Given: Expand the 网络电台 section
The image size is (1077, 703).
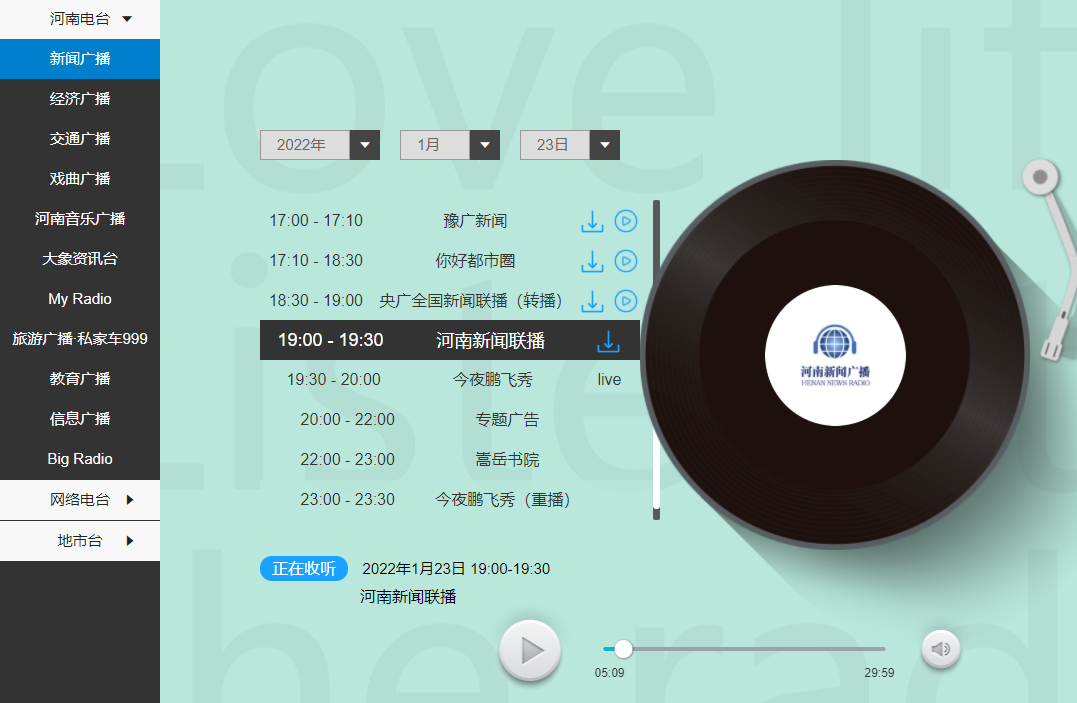Looking at the screenshot, I should tap(80, 499).
